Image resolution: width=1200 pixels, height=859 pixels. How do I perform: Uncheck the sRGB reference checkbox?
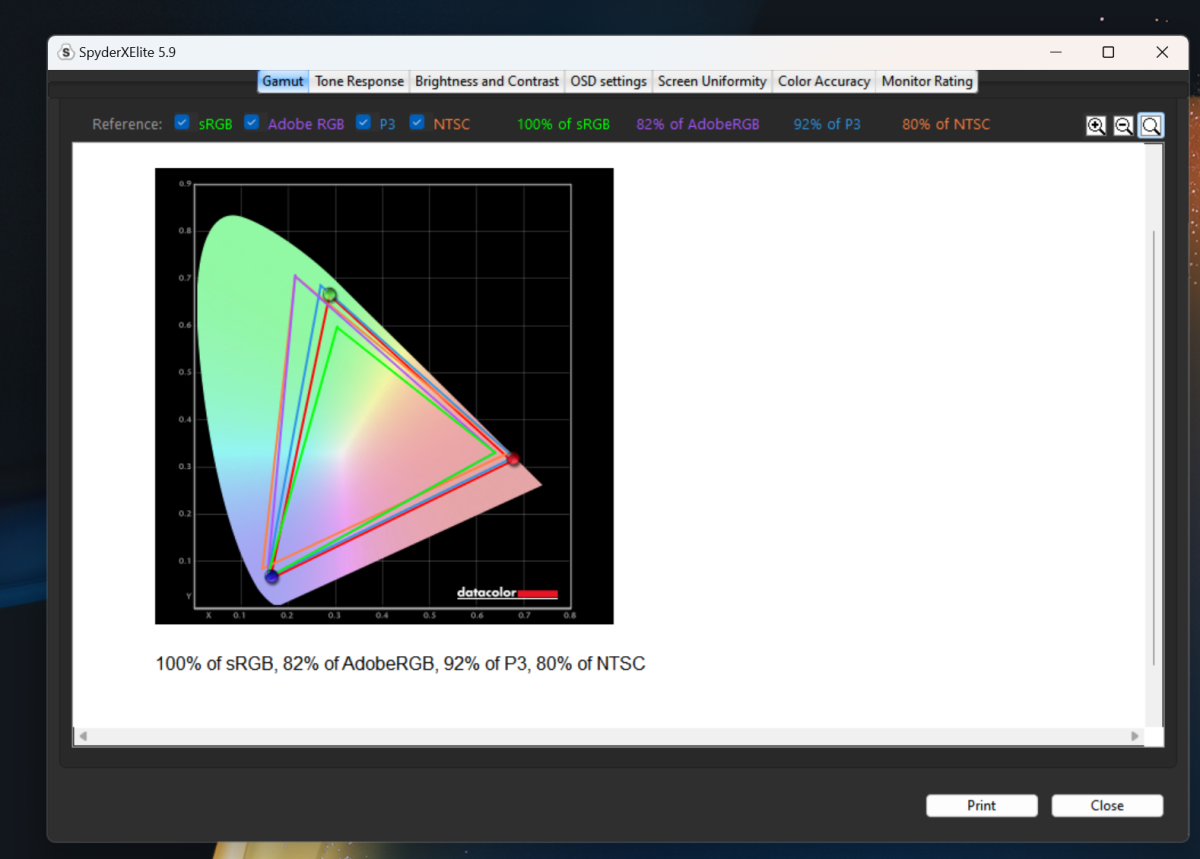tap(182, 123)
